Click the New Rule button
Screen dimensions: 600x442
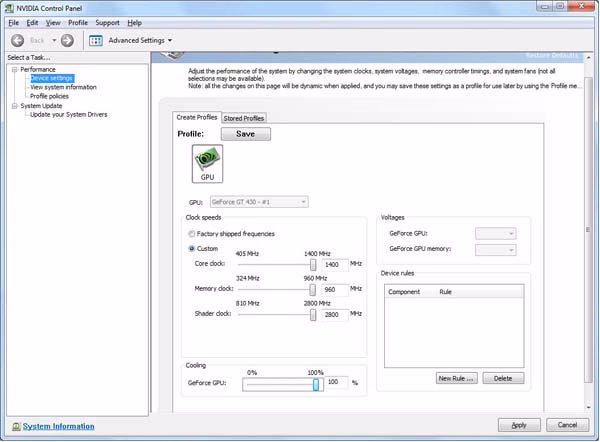tap(457, 378)
